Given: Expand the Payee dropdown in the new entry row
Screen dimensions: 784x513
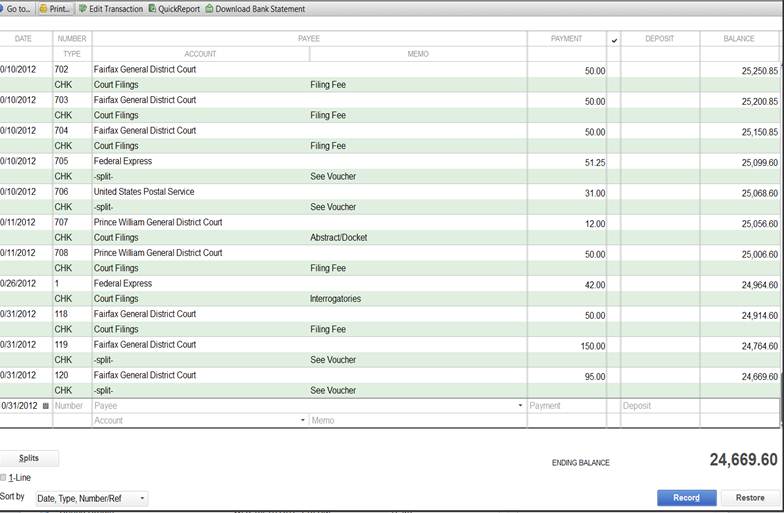Looking at the screenshot, I should point(520,406).
